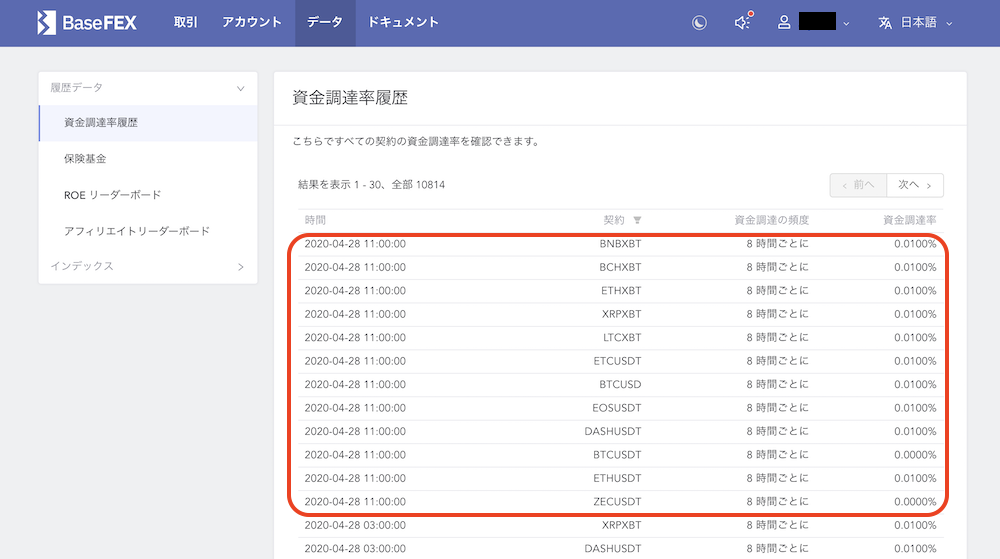Open the アカウント menu
This screenshot has width=1000, height=559.
[x=250, y=23]
